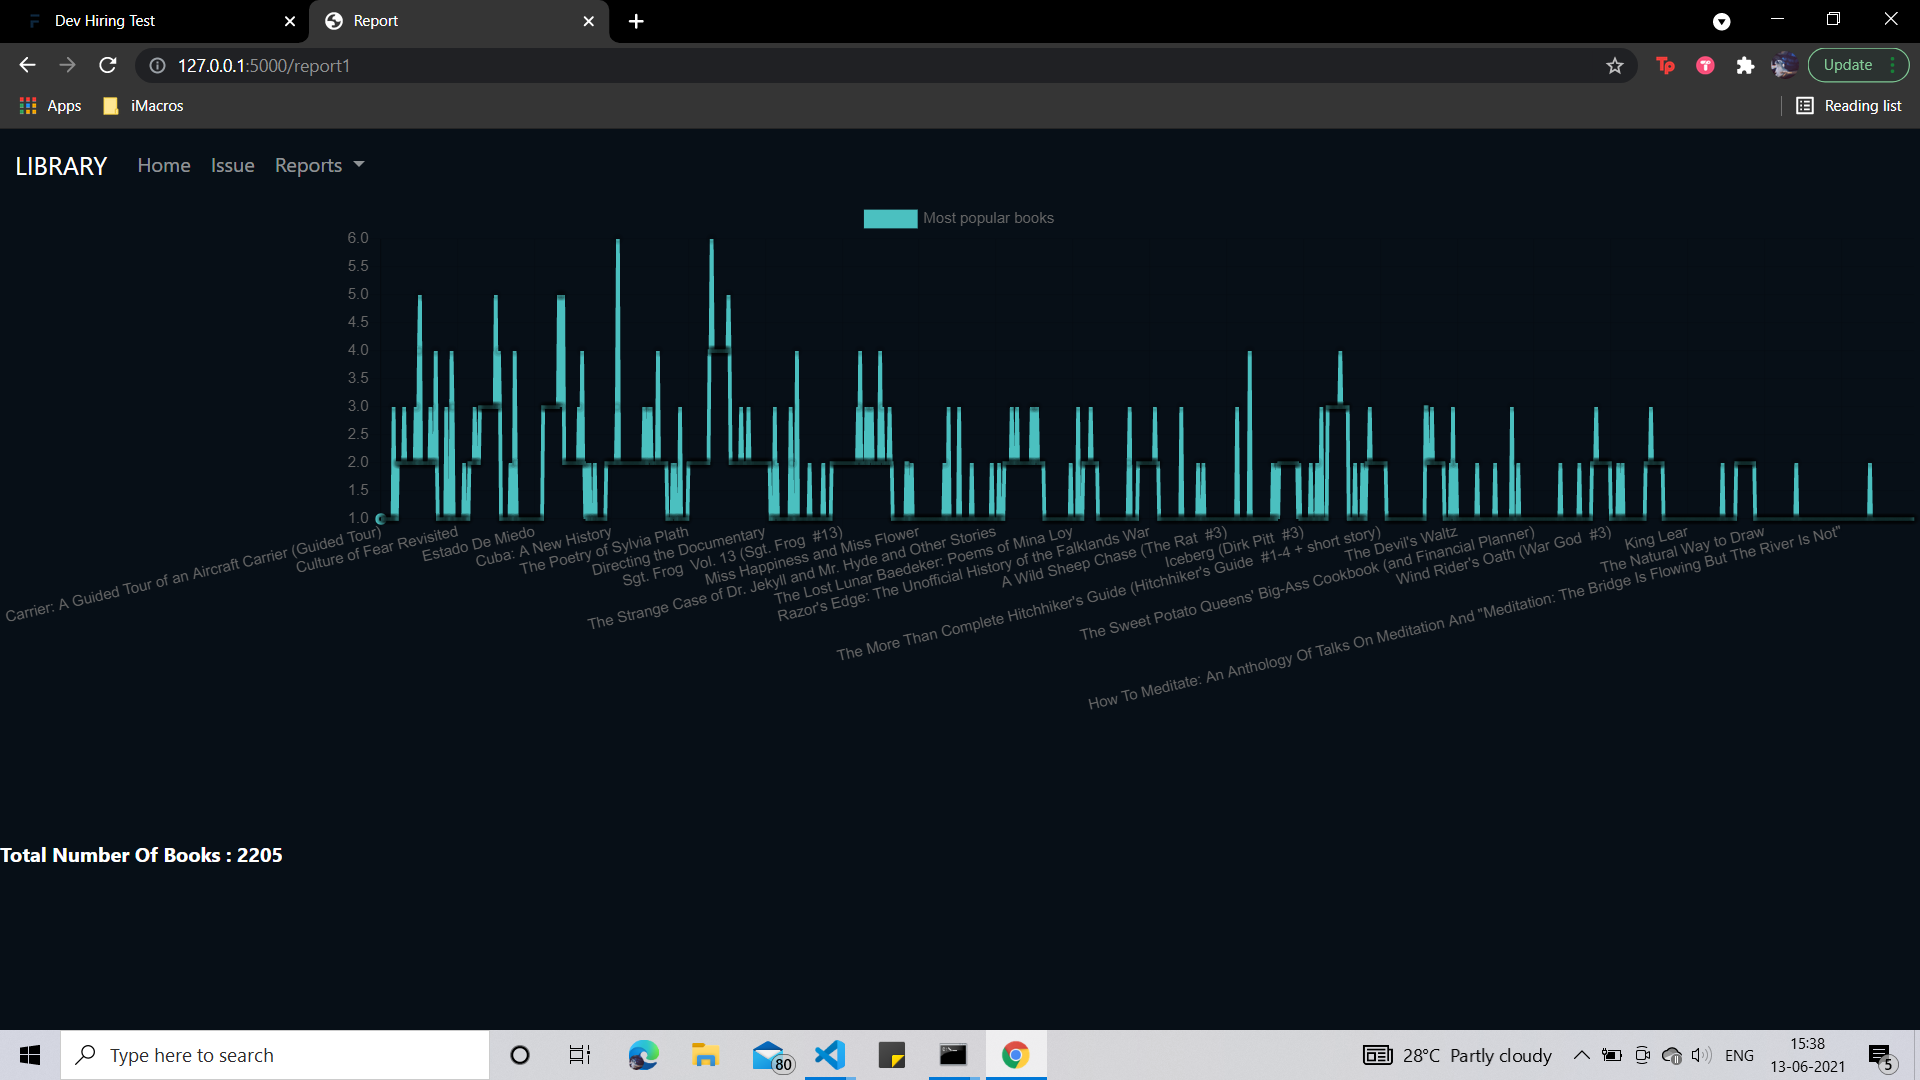Click the Reading list icon
Viewport: 1920px width, 1080px height.
coord(1805,105)
